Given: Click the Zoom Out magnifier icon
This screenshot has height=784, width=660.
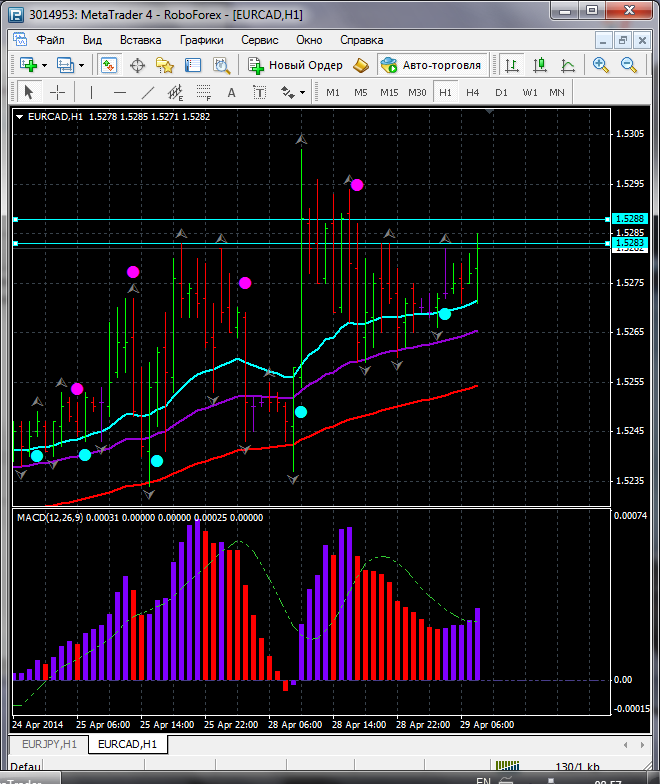Looking at the screenshot, I should [630, 65].
